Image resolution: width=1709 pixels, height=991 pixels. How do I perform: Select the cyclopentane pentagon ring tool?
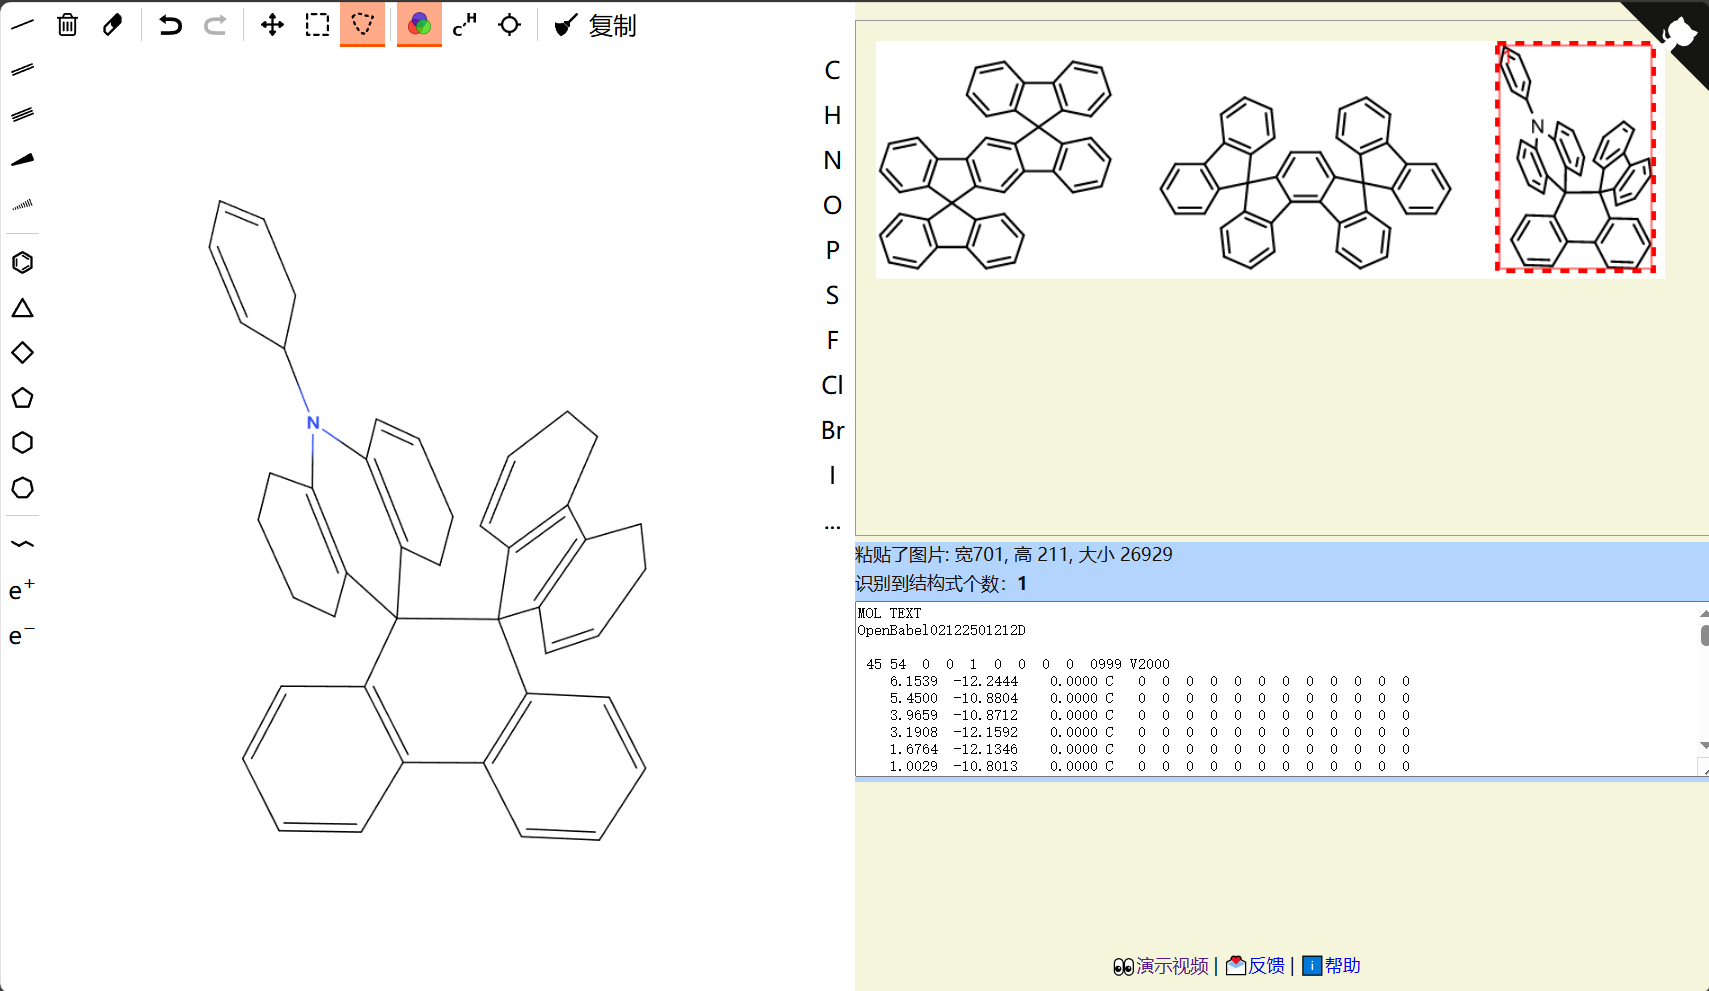click(22, 398)
